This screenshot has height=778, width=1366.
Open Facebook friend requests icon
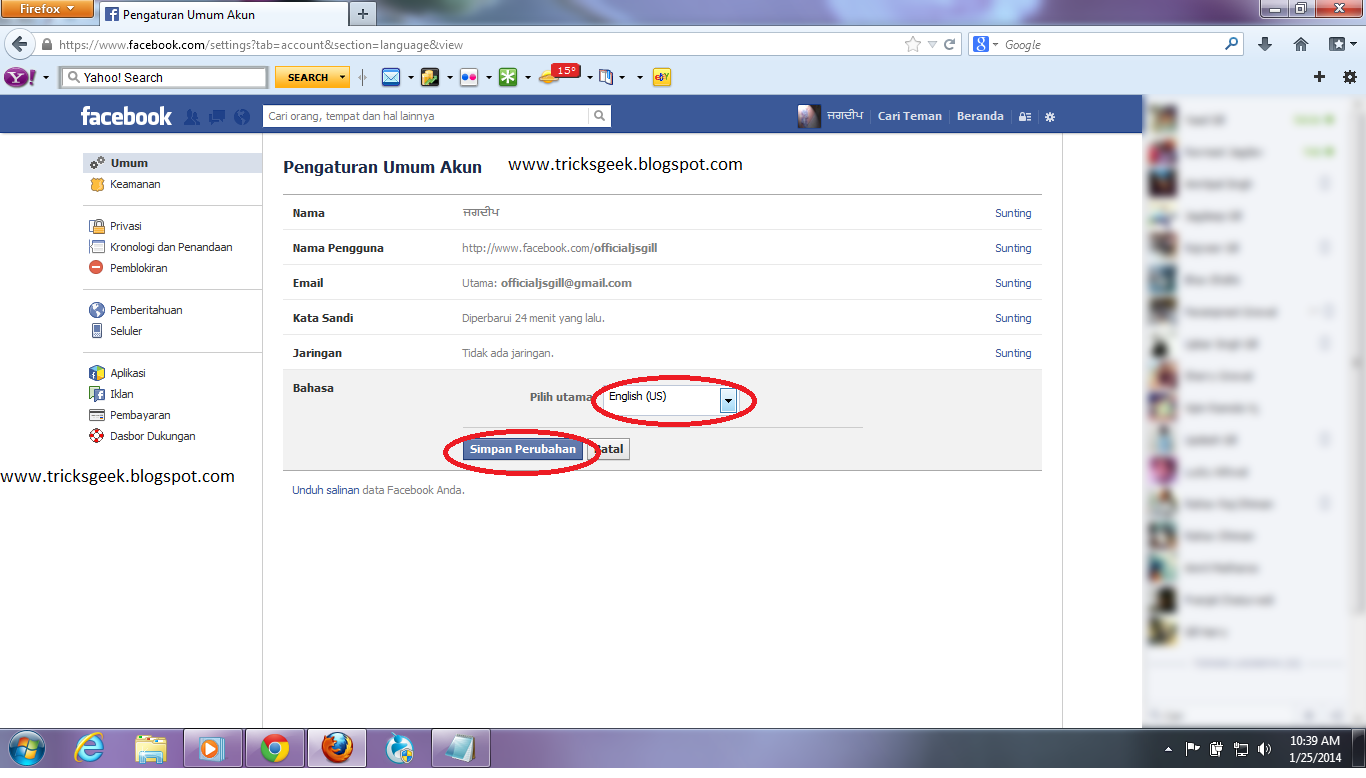point(192,117)
